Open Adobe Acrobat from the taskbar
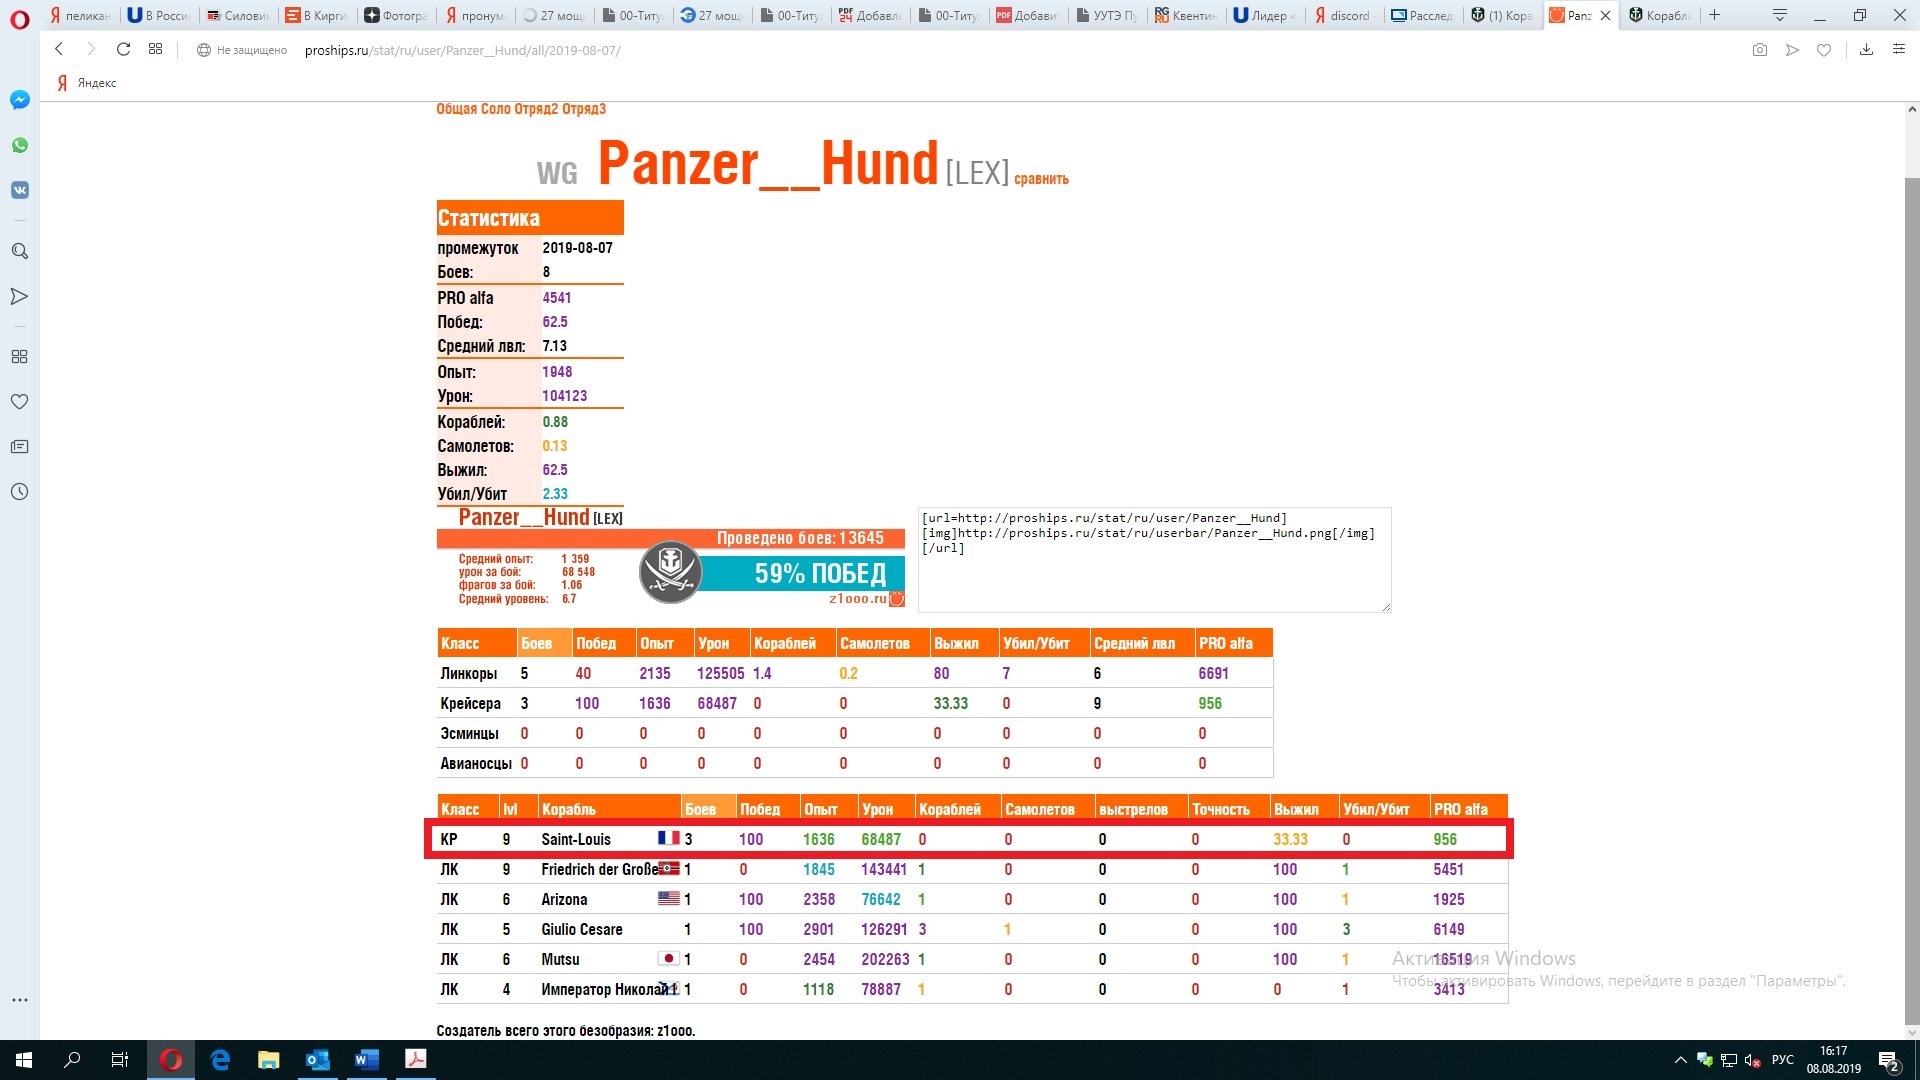This screenshot has height=1080, width=1920. (416, 1060)
